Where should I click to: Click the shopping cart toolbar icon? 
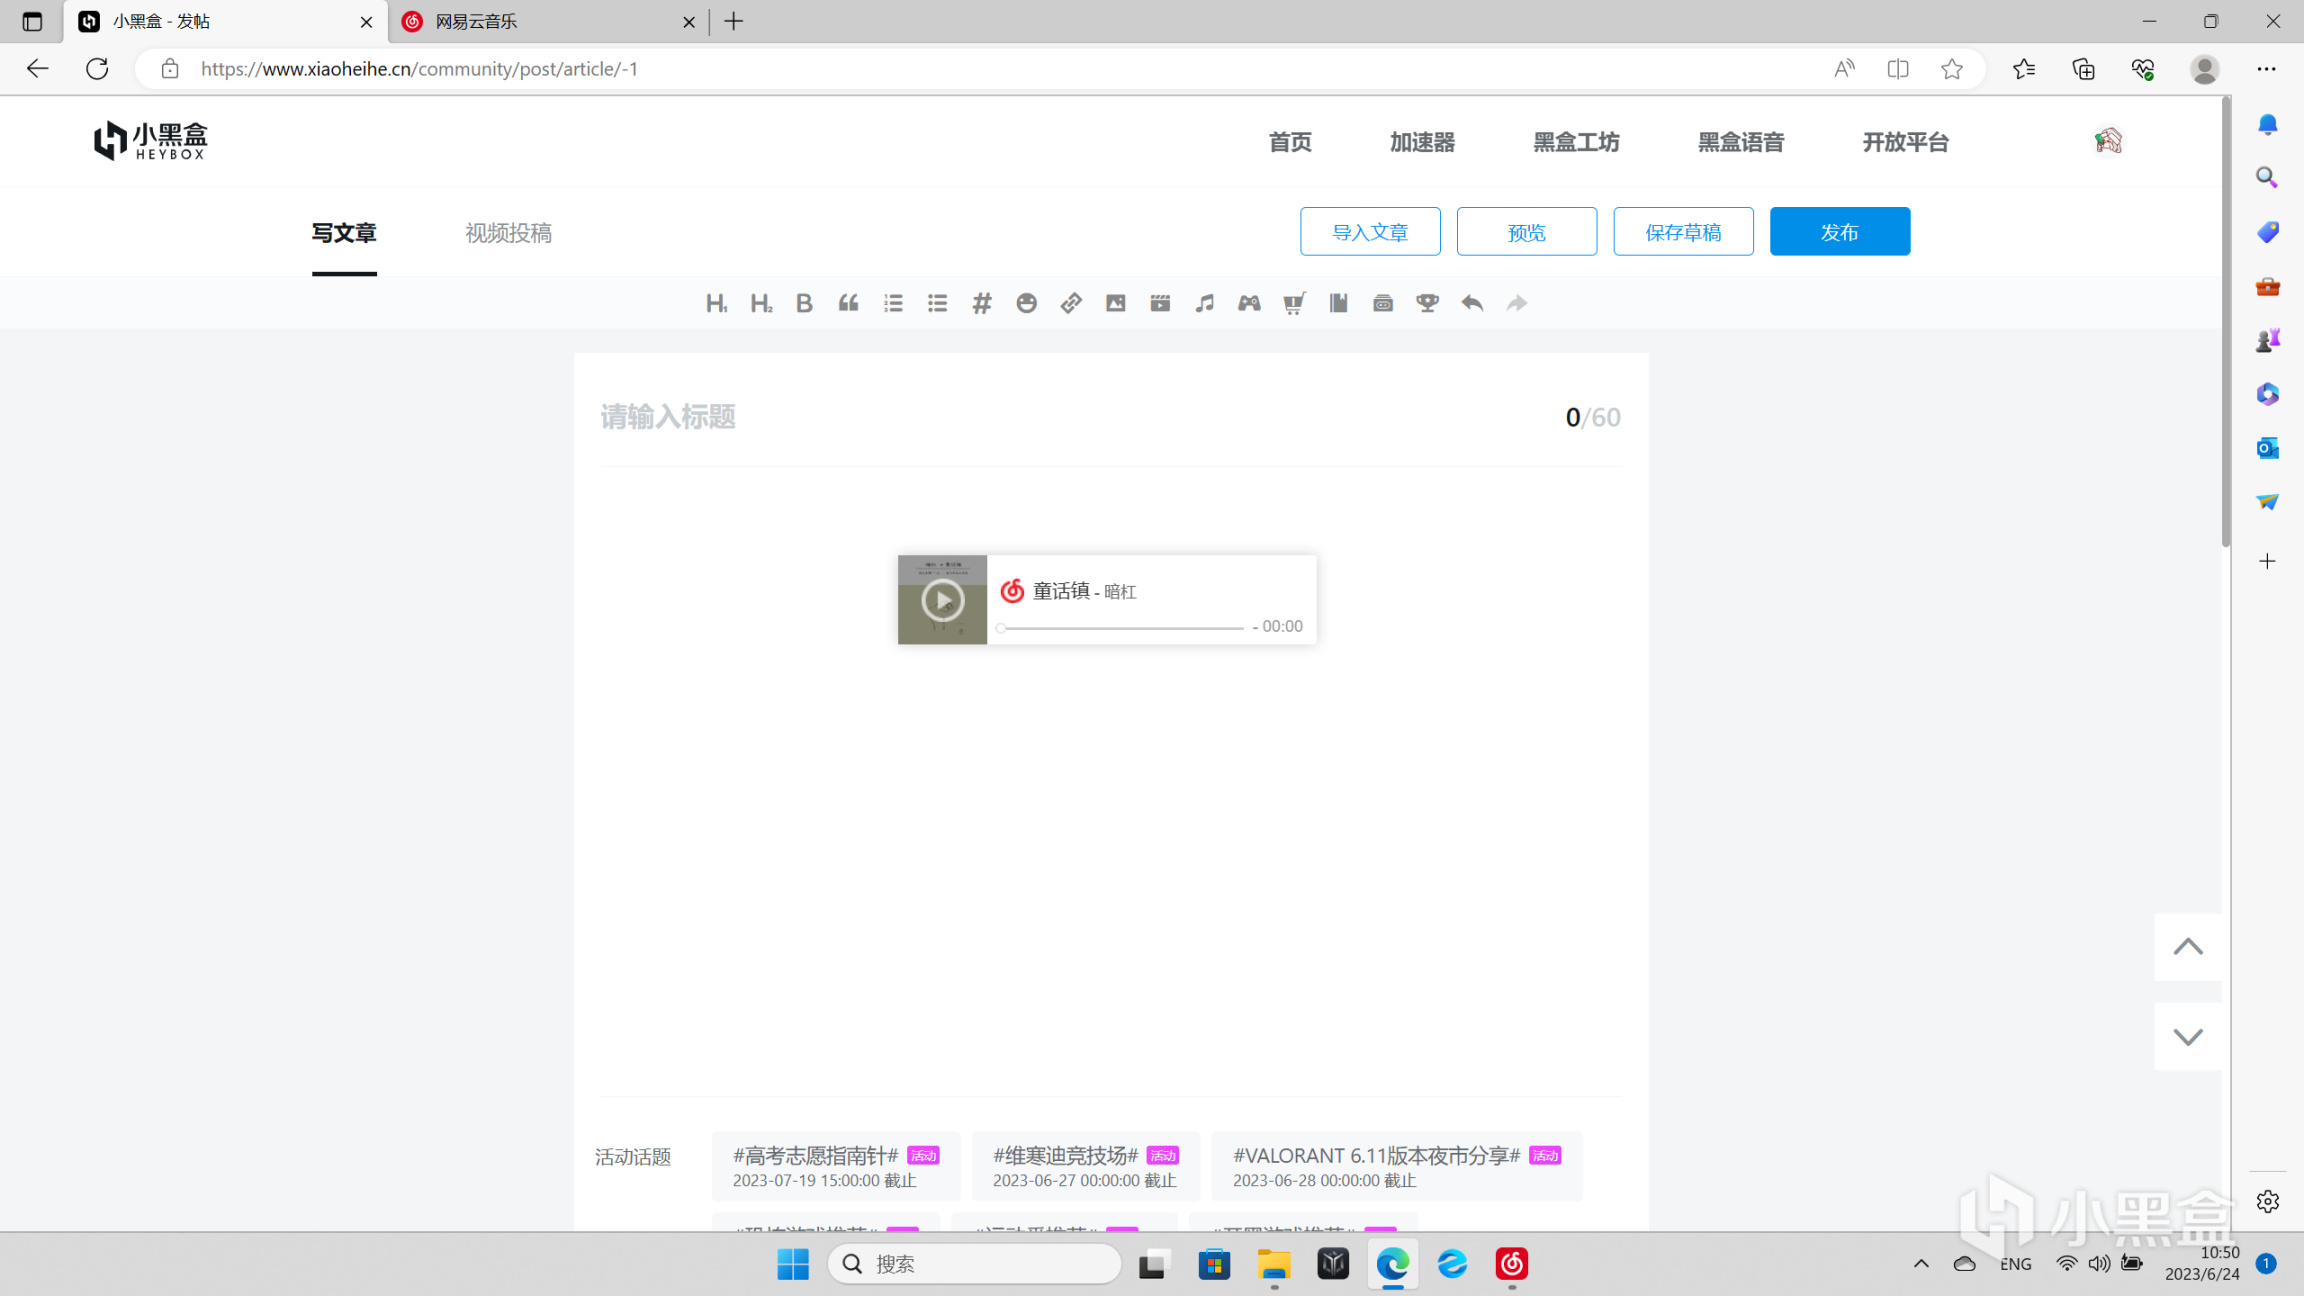click(1293, 303)
